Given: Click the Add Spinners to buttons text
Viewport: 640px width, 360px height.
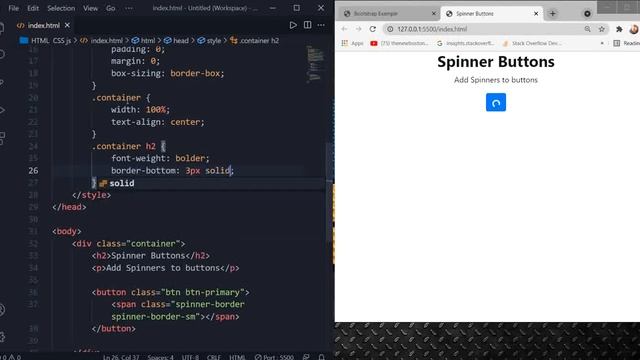Looking at the screenshot, I should 496,80.
